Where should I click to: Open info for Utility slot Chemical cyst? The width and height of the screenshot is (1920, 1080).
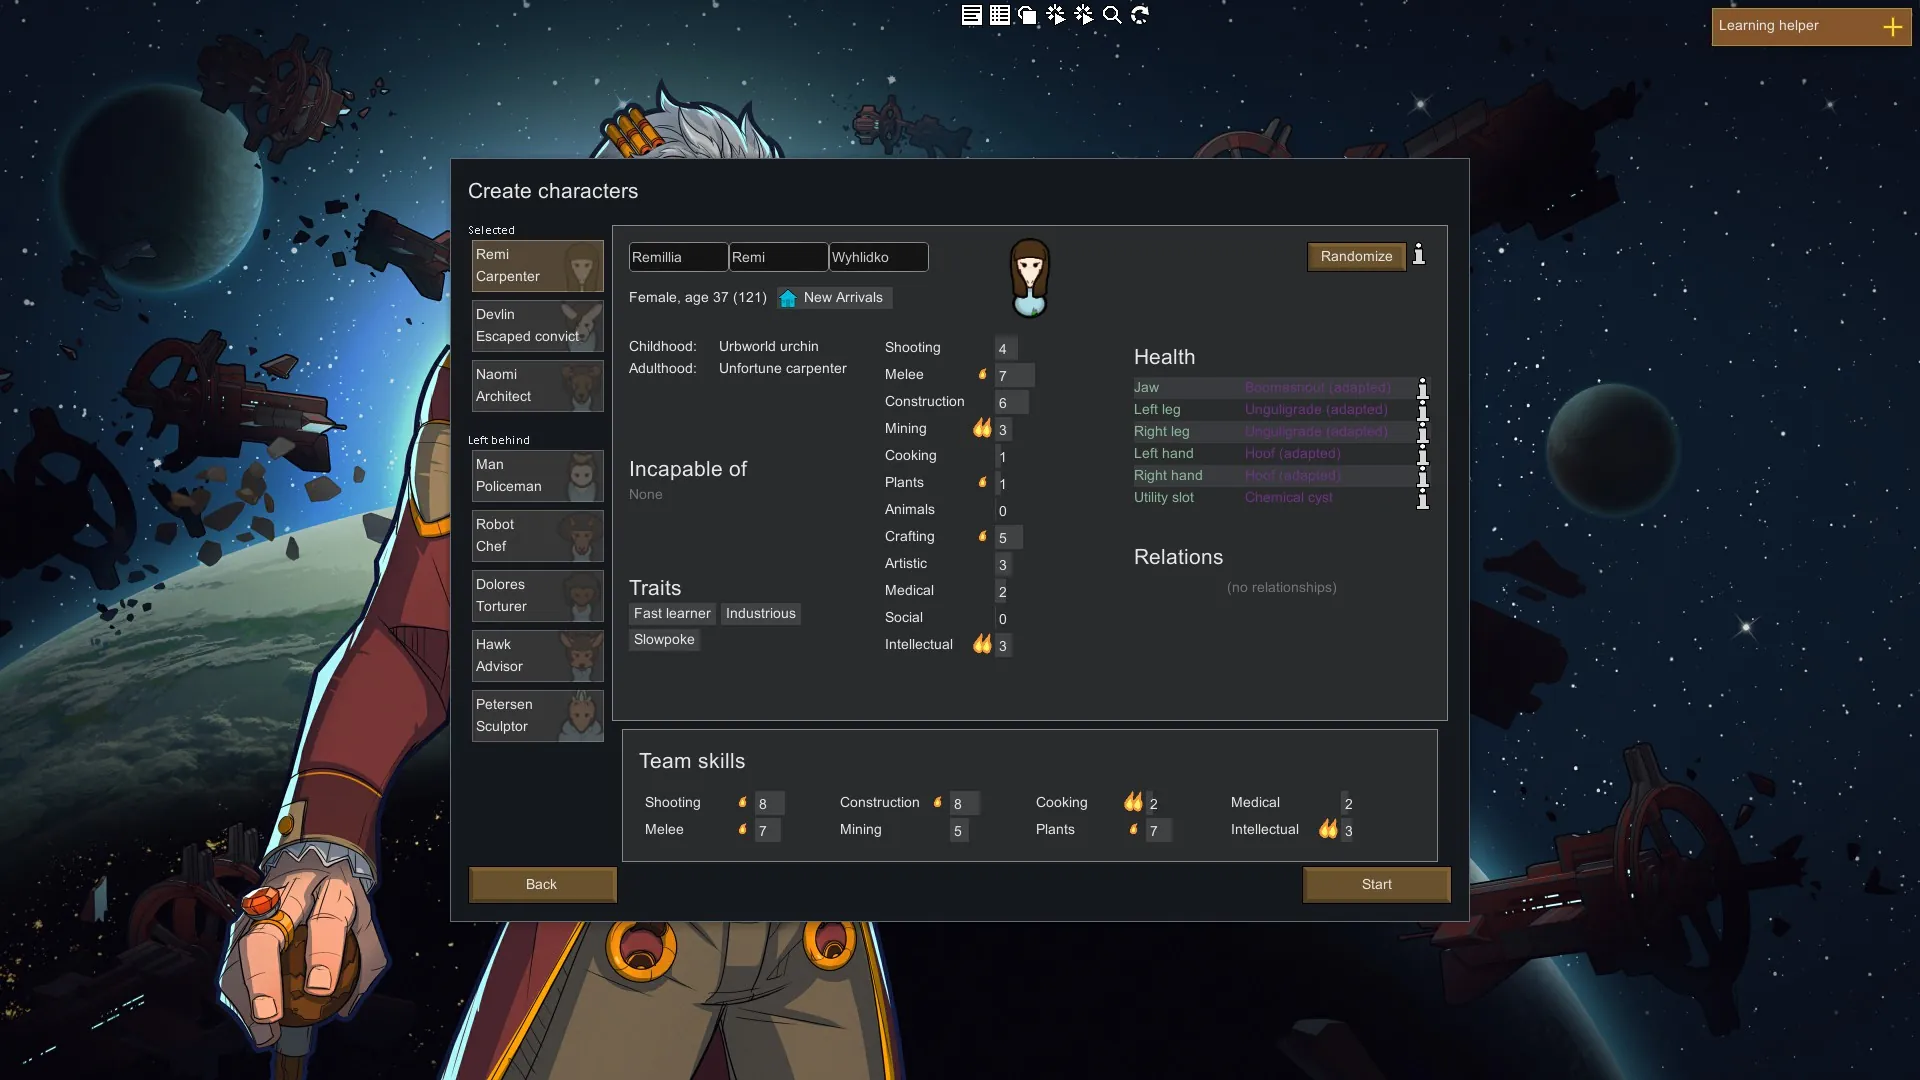pos(1422,498)
